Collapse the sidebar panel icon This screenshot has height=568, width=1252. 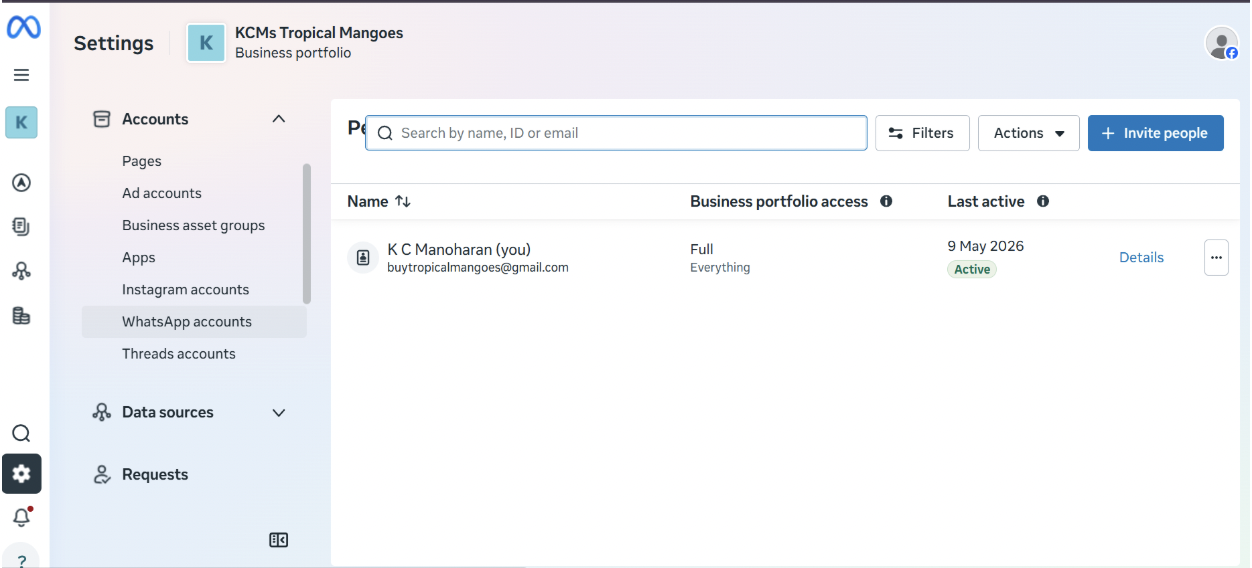coord(278,540)
